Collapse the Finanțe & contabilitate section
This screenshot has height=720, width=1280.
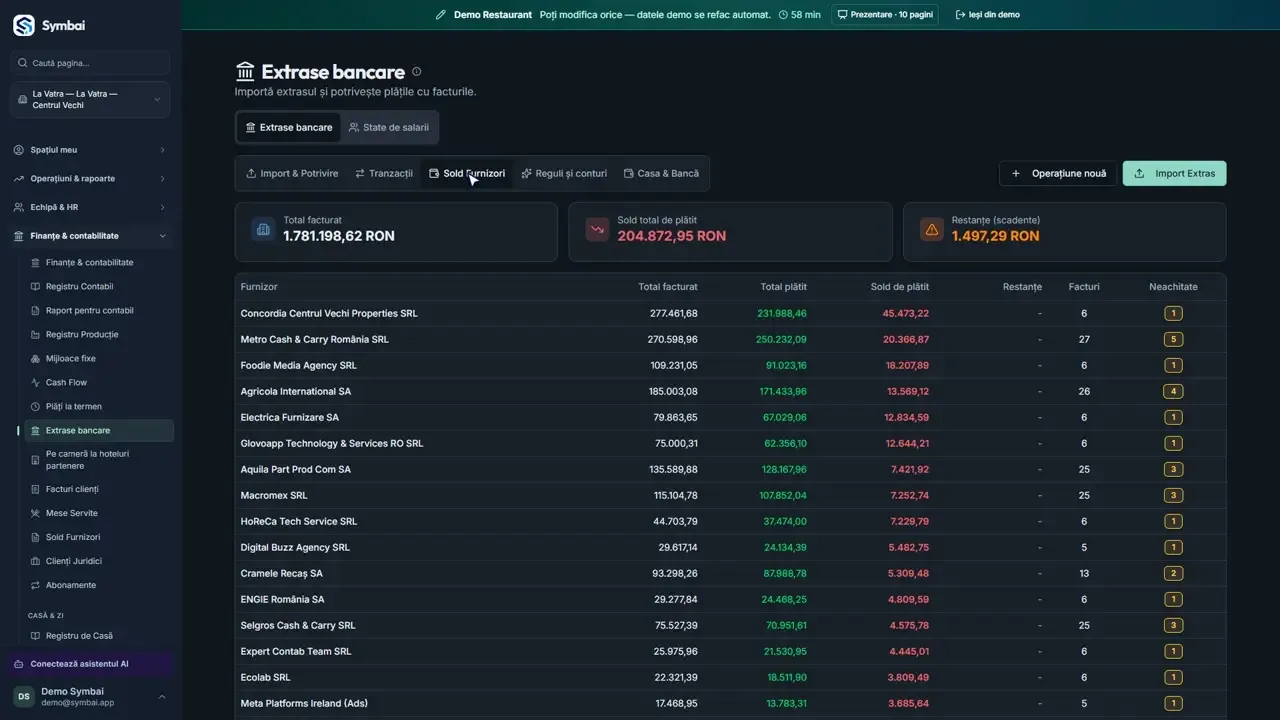pos(90,236)
